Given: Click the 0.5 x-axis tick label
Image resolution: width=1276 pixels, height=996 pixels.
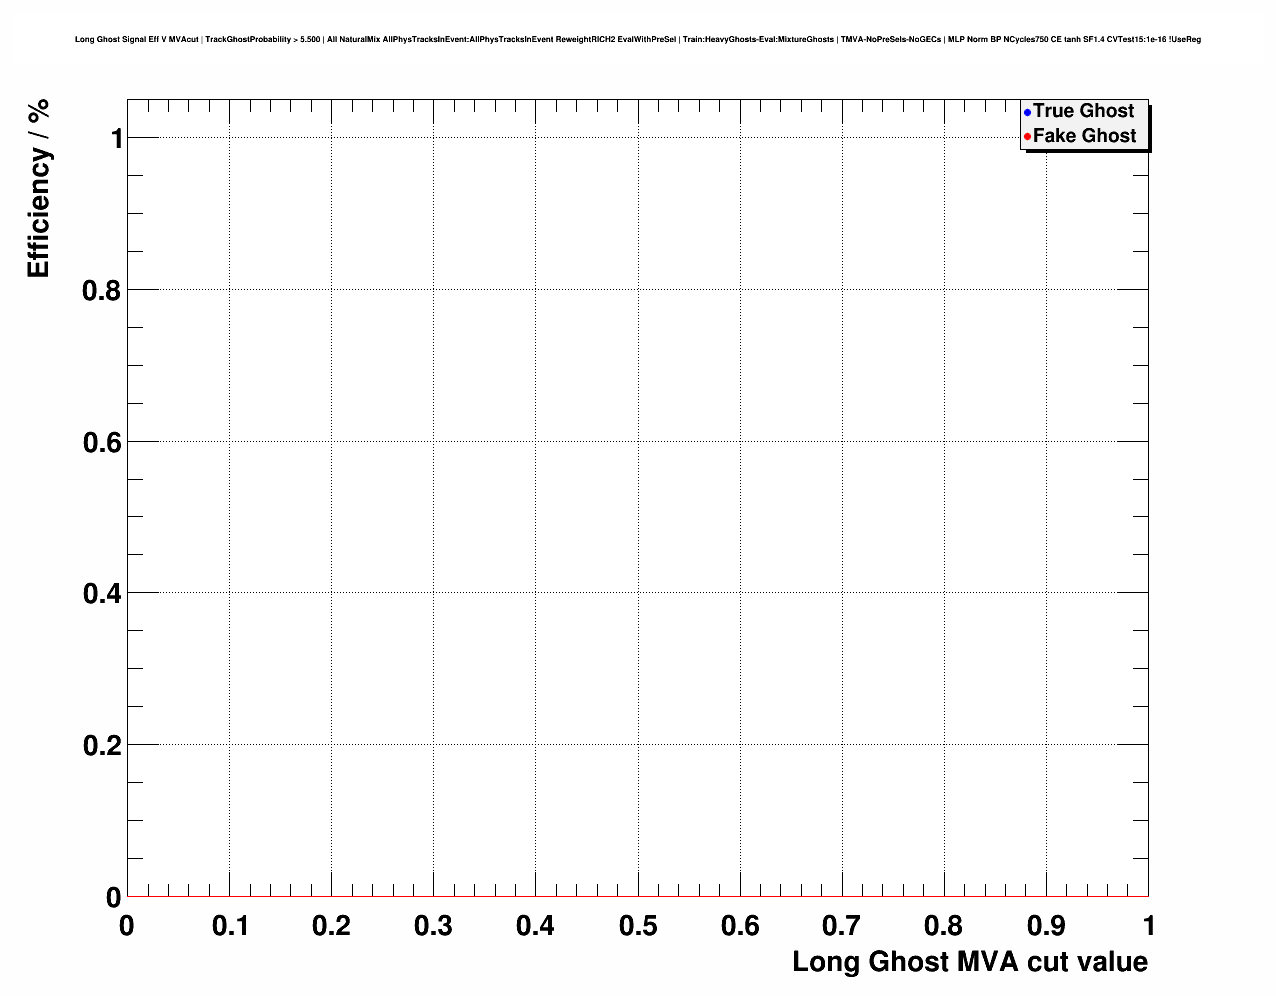Looking at the screenshot, I should (x=638, y=926).
